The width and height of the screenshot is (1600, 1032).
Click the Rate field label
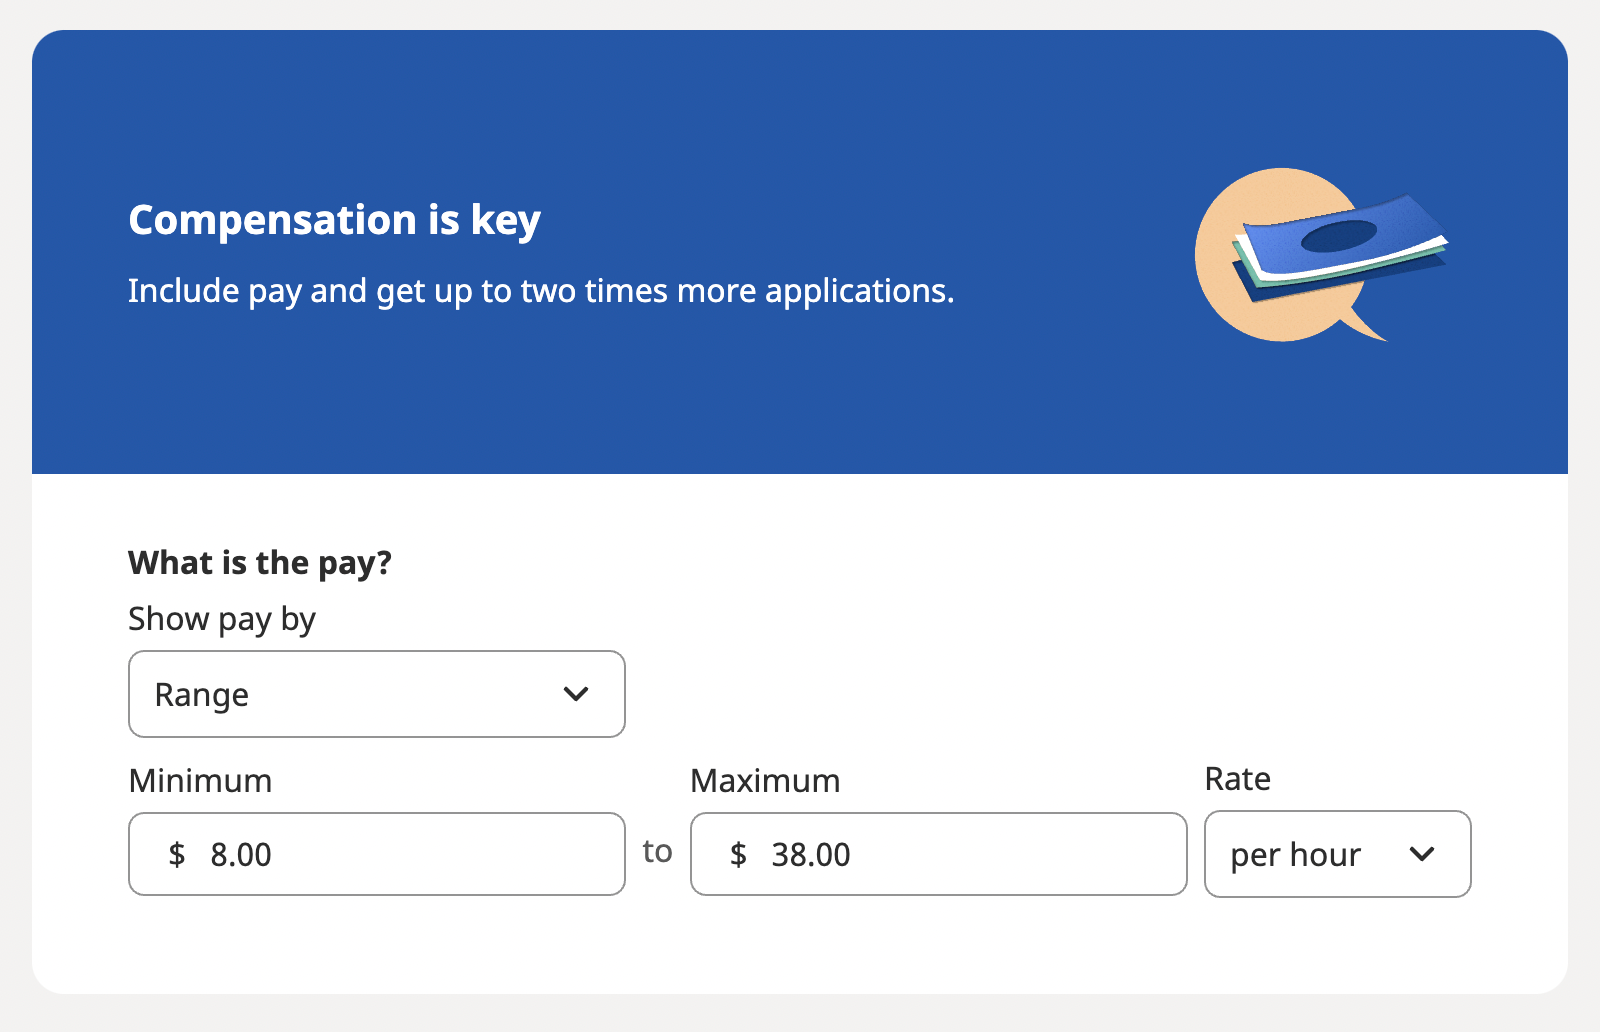1238,779
